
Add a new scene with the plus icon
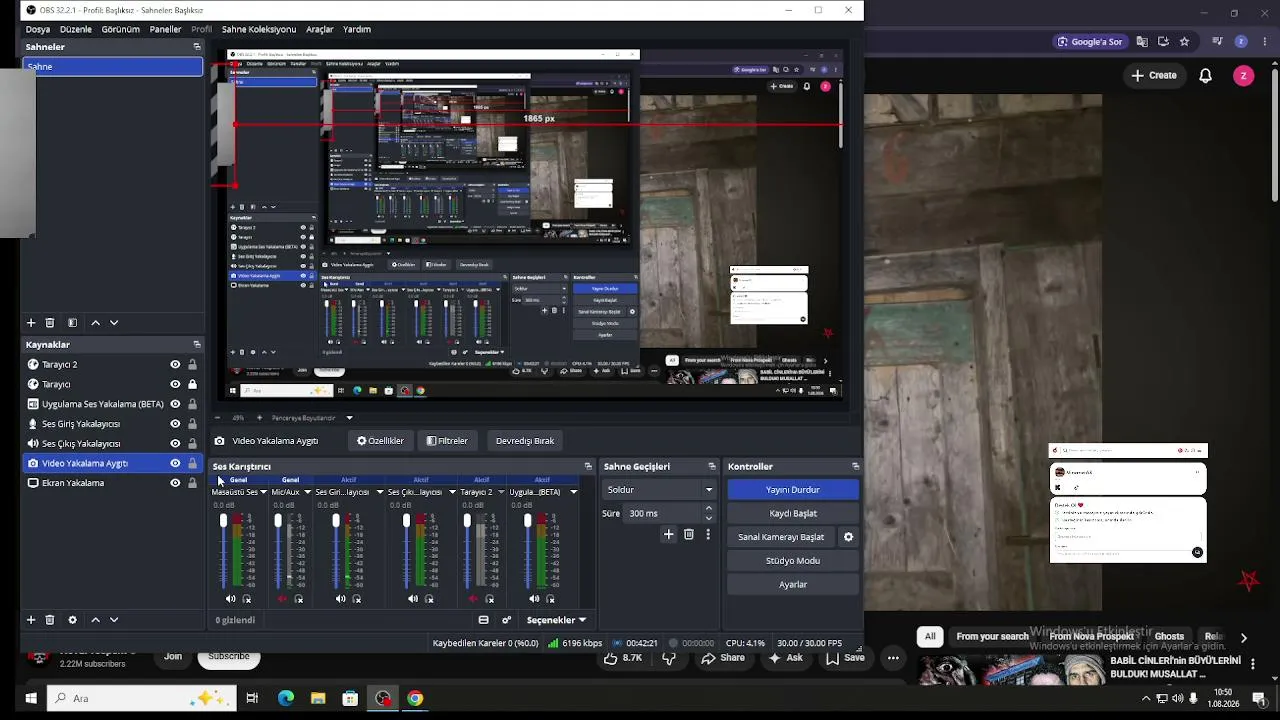(x=31, y=323)
